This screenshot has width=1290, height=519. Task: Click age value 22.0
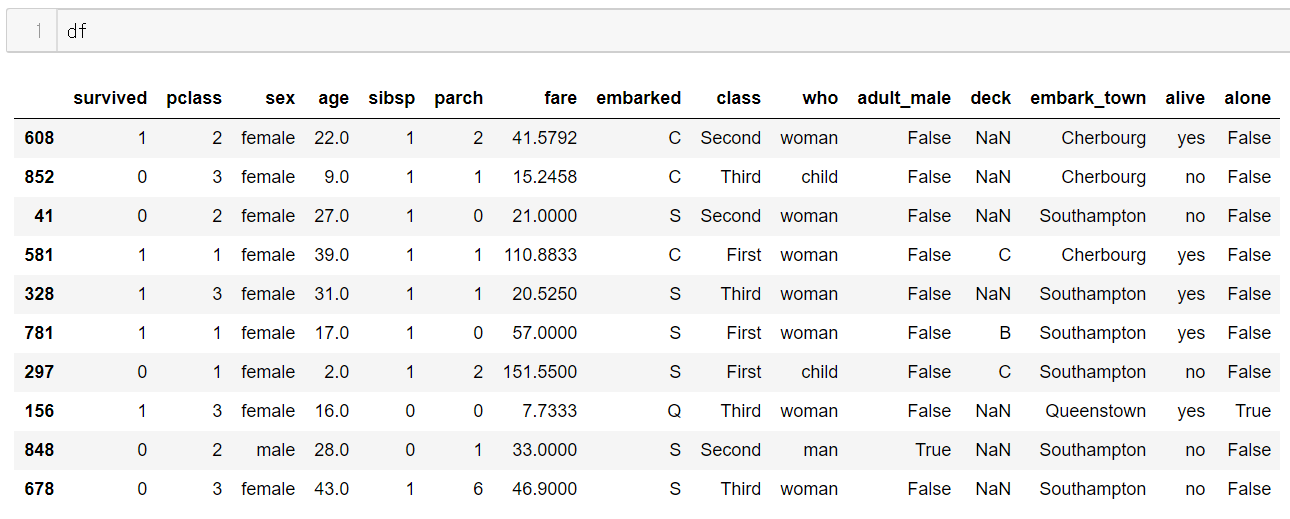click(331, 138)
